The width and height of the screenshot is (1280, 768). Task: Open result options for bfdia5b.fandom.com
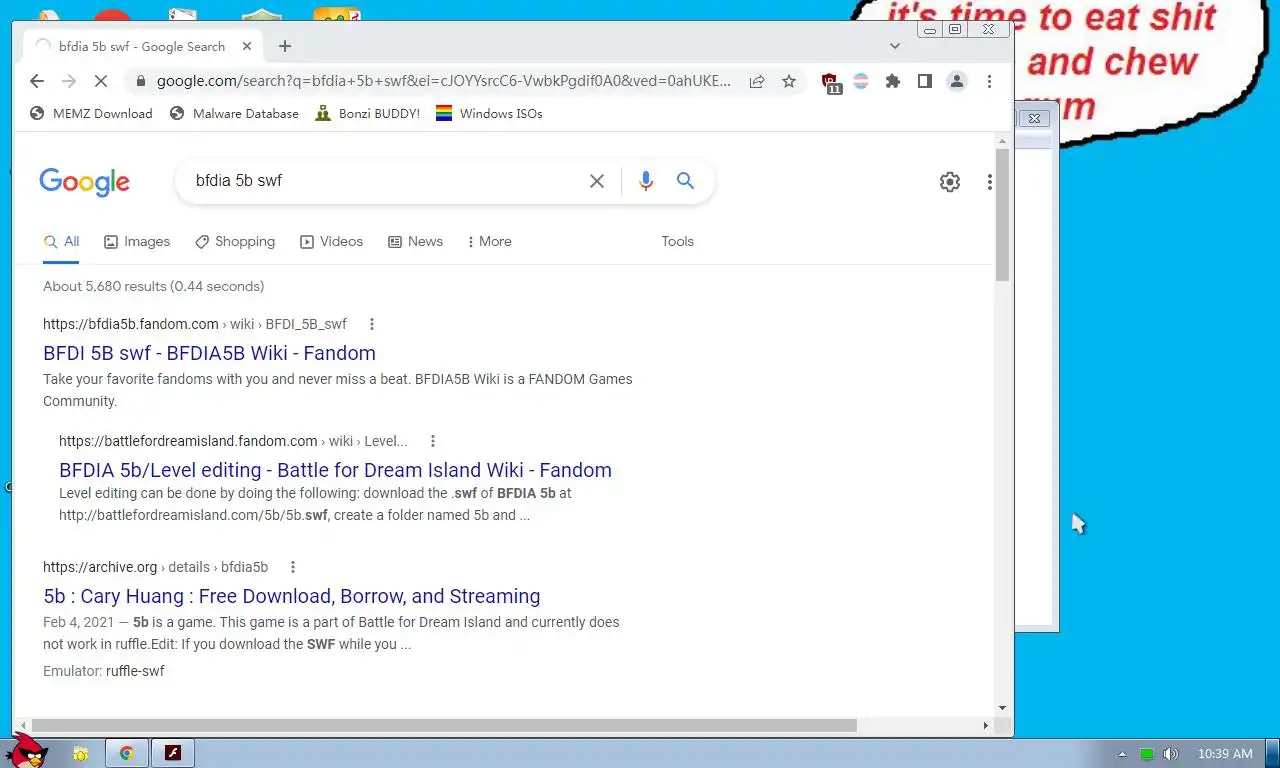372,324
